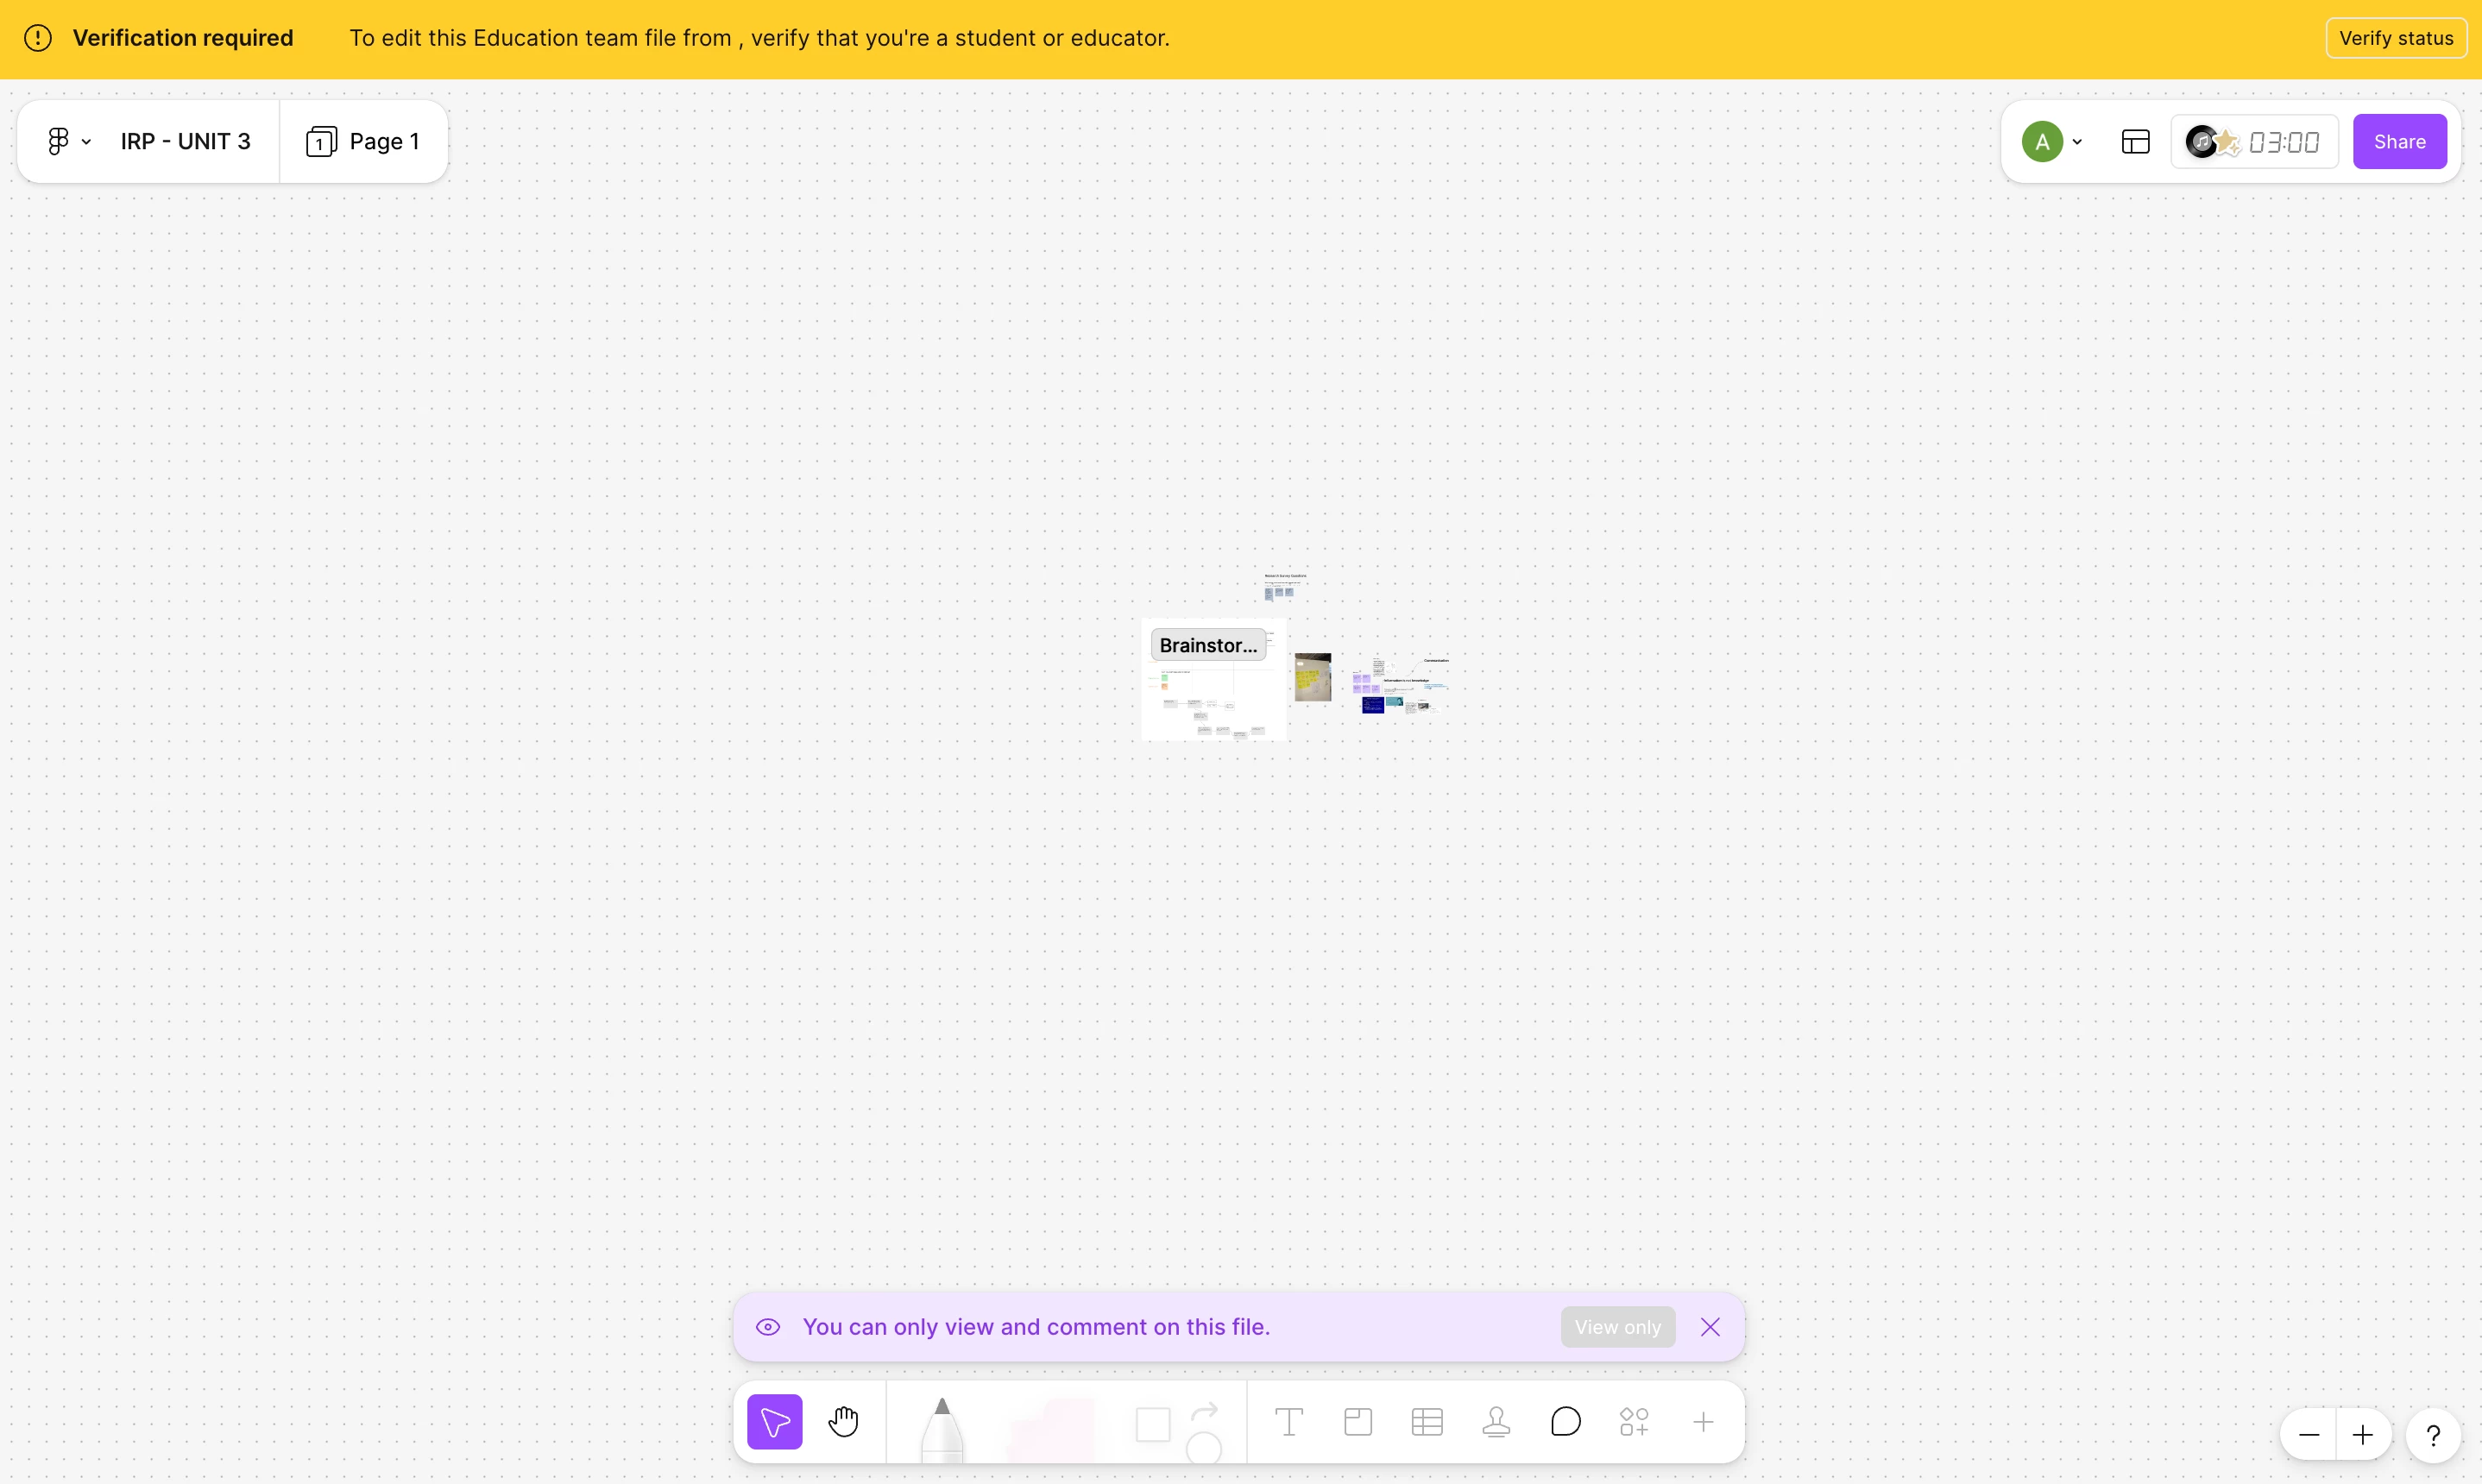Screen dimensions: 2482x1484
Task: Select the Hand tool
Action: tap(843, 1421)
